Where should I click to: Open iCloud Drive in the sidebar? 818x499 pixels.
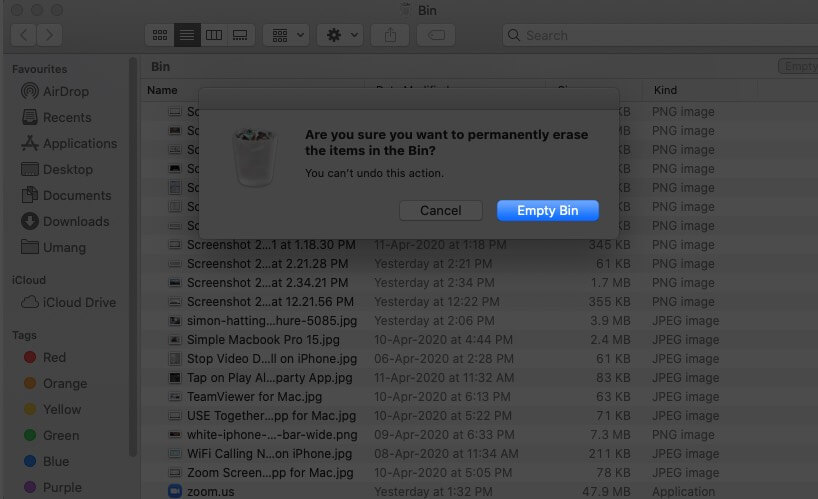pyautogui.click(x=68, y=302)
